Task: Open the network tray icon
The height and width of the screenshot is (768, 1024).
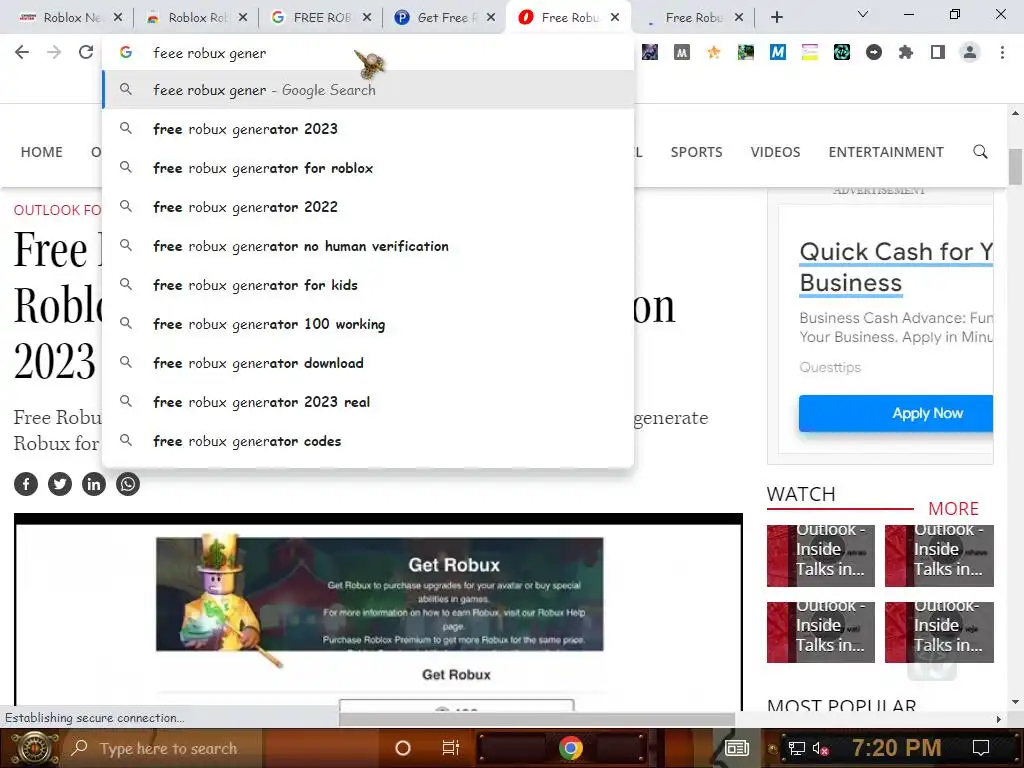Action: (x=796, y=748)
